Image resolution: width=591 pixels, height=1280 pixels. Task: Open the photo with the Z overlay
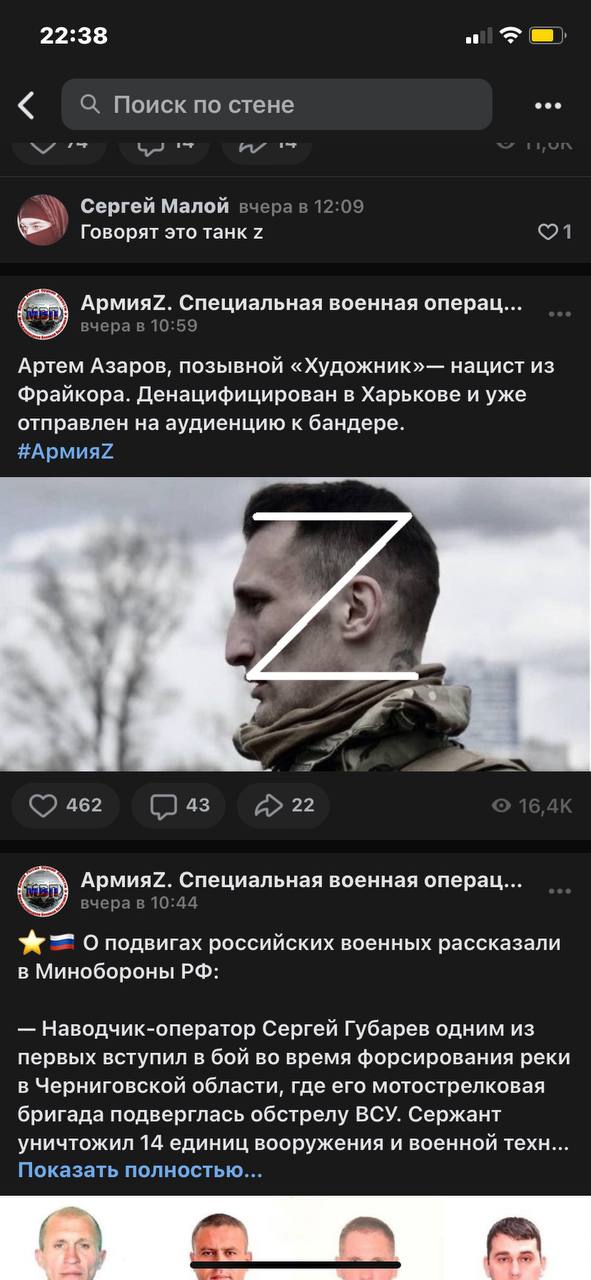coord(295,624)
